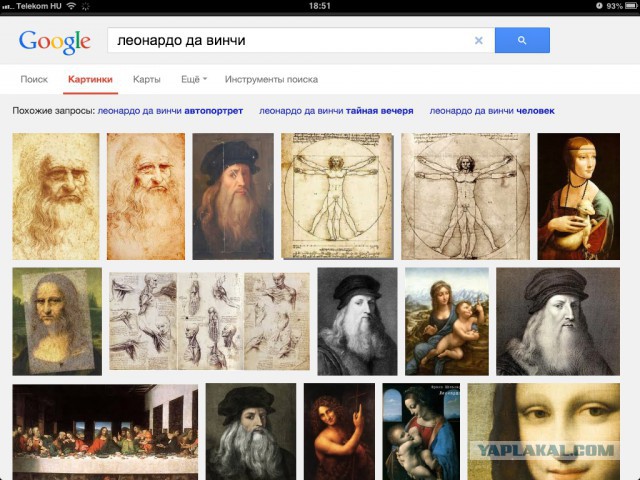Open the first Vitruvian Man thumbnail with text
The image size is (640, 480).
click(x=337, y=196)
